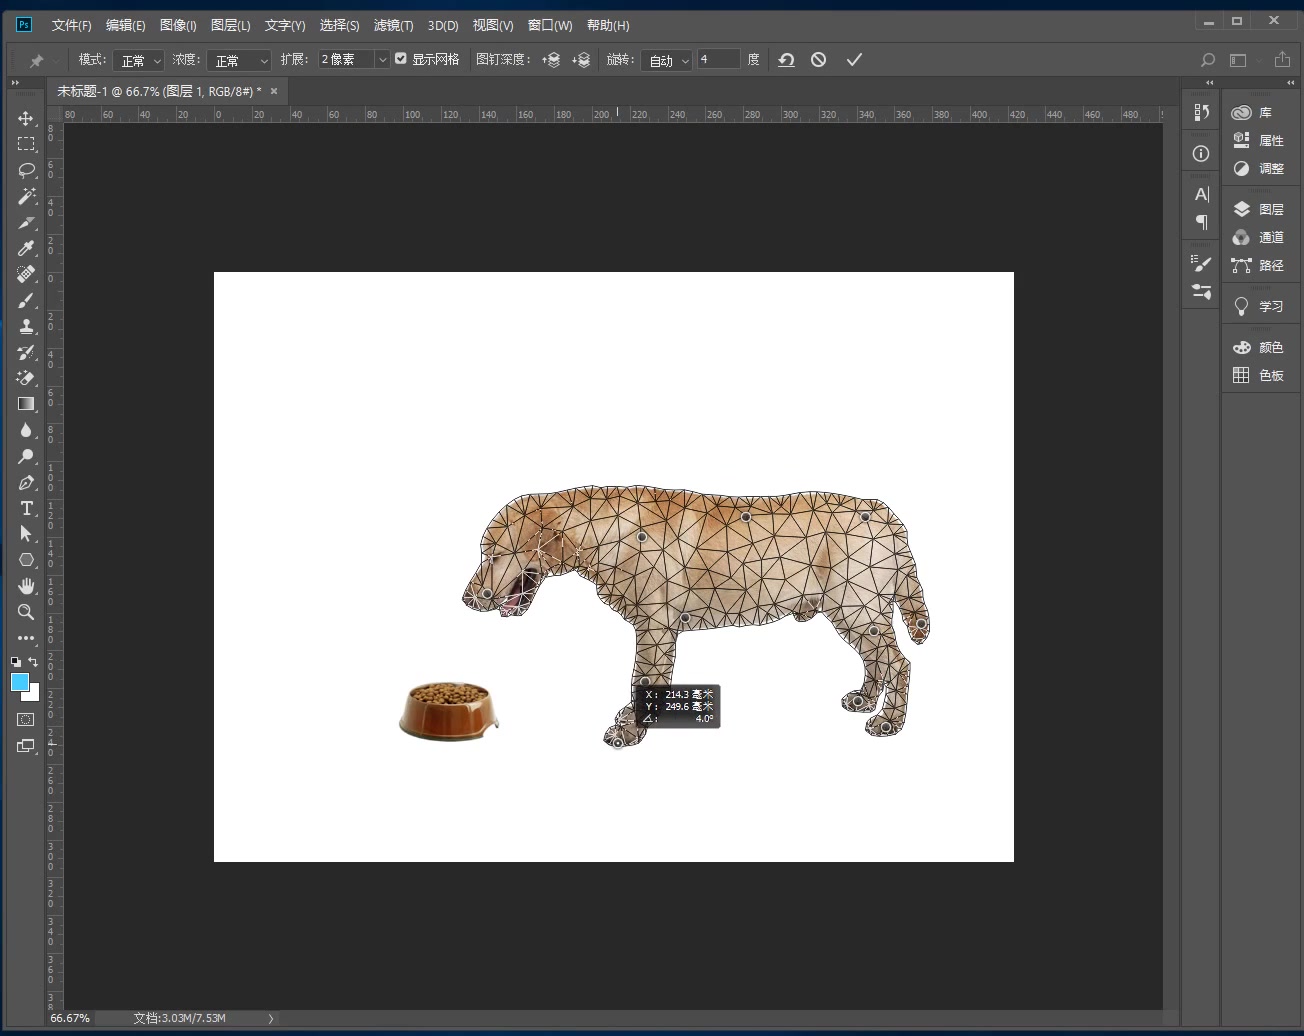Open the 色板 panel
Viewport: 1304px width, 1036px height.
(x=1258, y=375)
